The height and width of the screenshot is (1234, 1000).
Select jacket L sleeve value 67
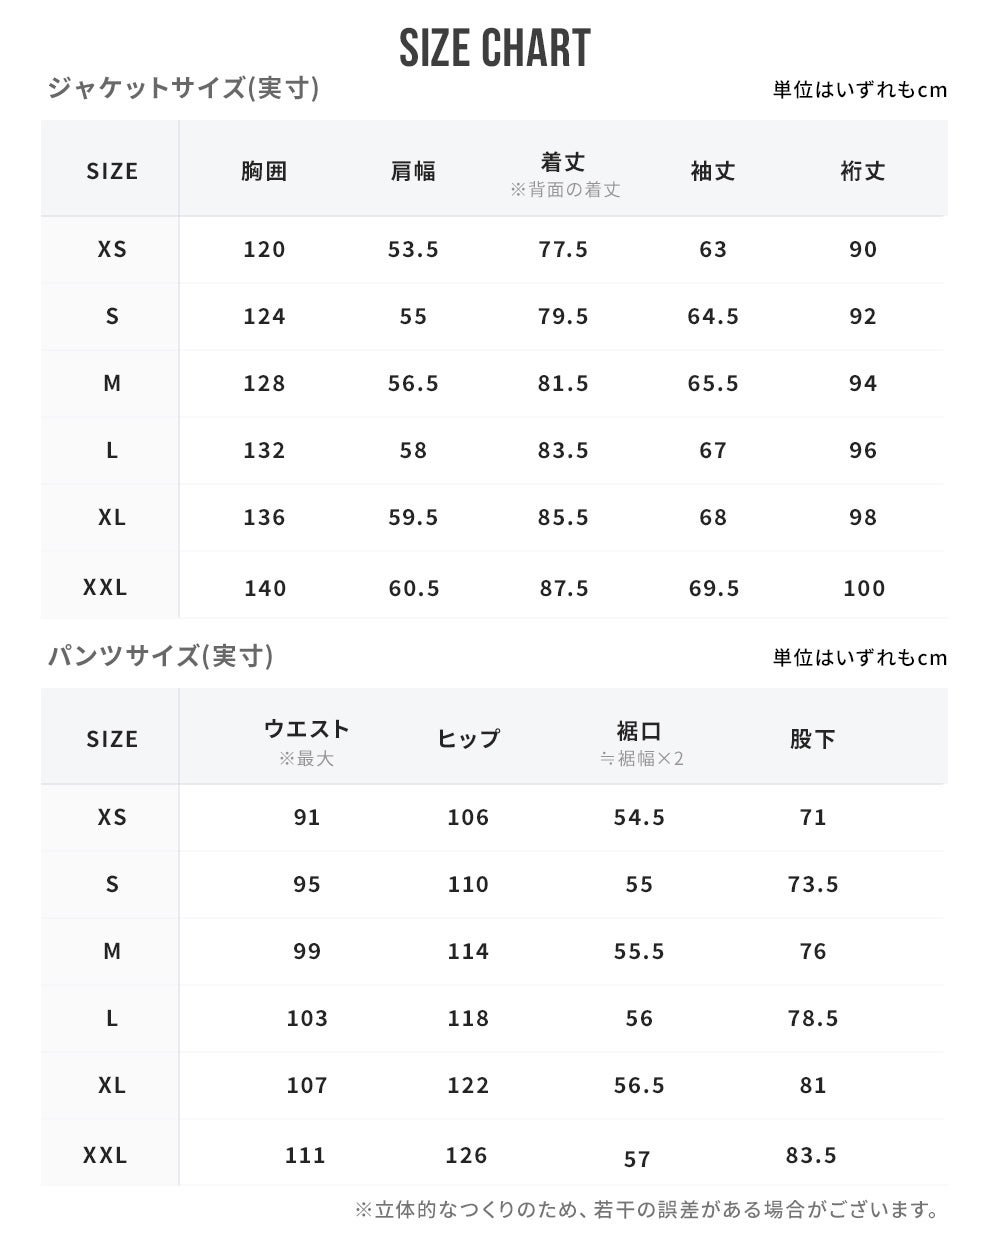[713, 450]
